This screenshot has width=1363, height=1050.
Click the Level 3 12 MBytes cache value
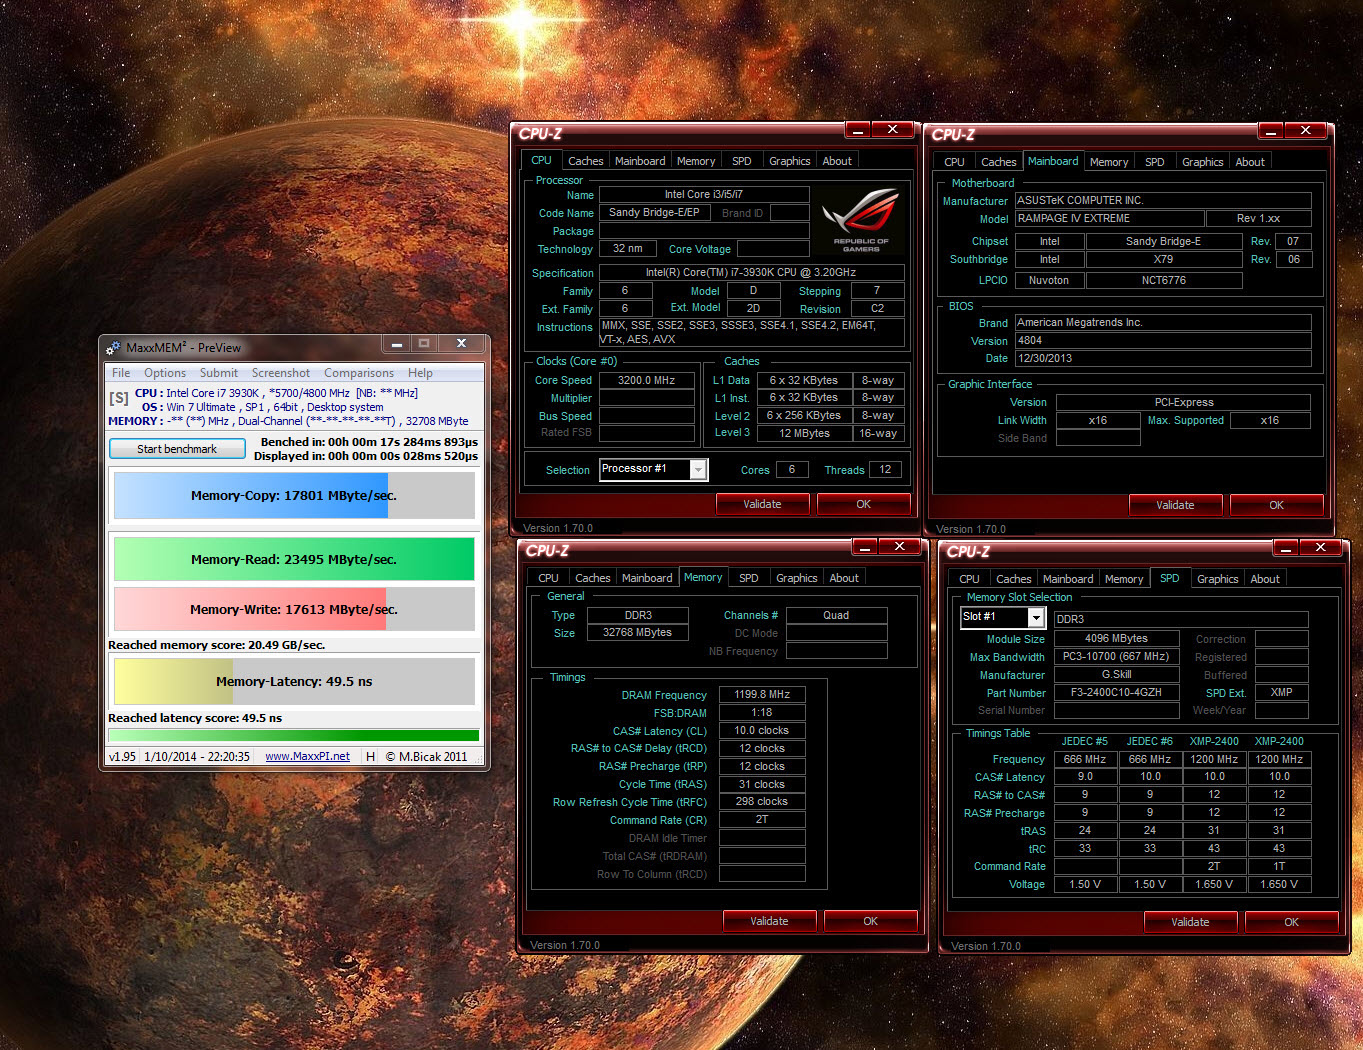click(x=805, y=433)
